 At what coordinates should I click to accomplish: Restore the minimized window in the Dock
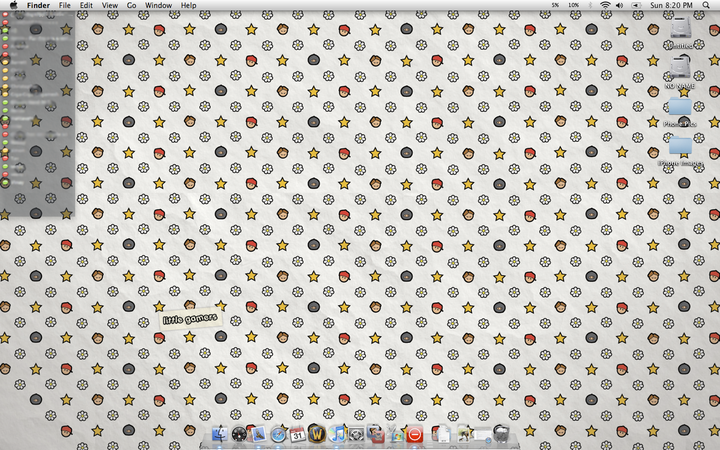pos(482,434)
